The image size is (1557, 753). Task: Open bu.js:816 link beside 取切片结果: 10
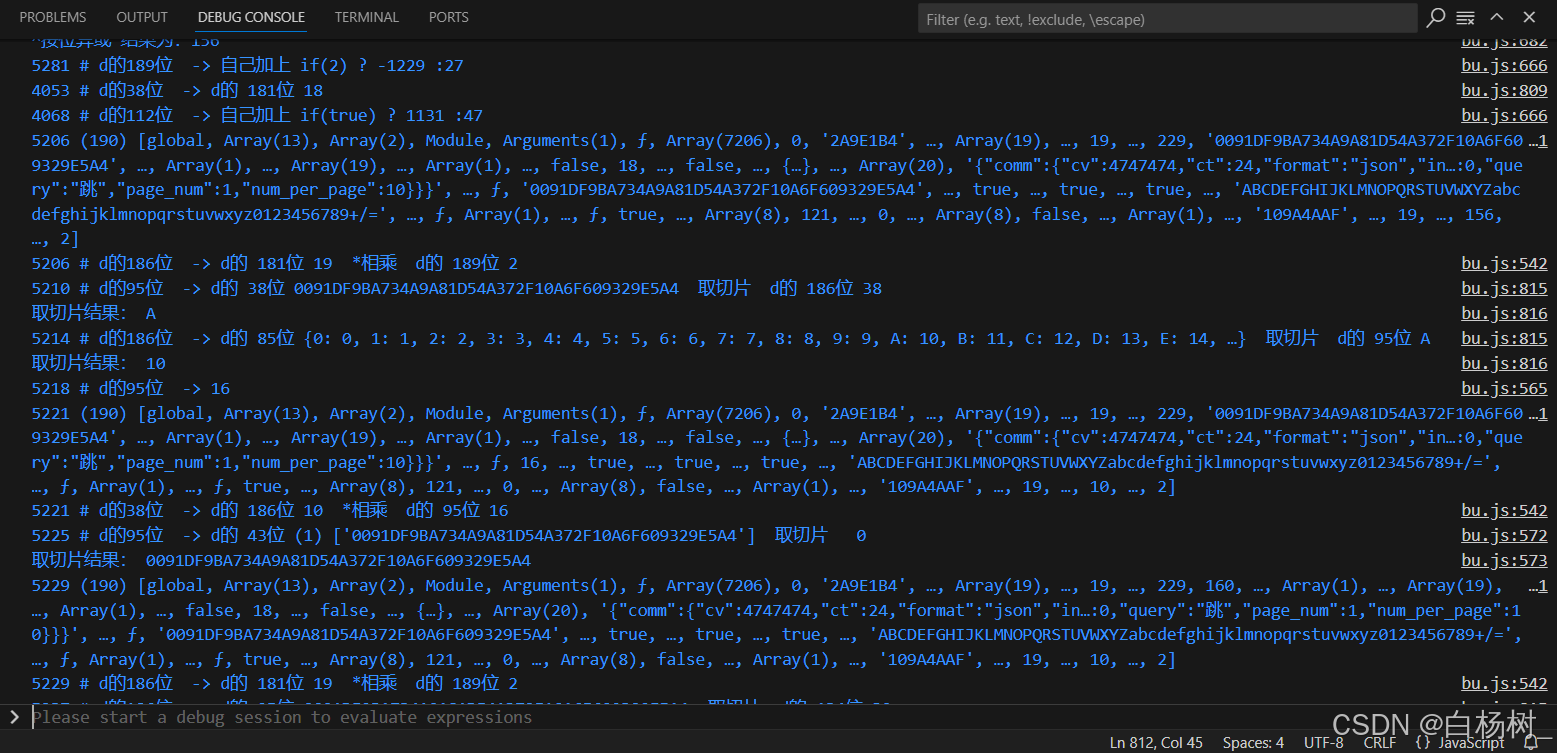(1504, 363)
